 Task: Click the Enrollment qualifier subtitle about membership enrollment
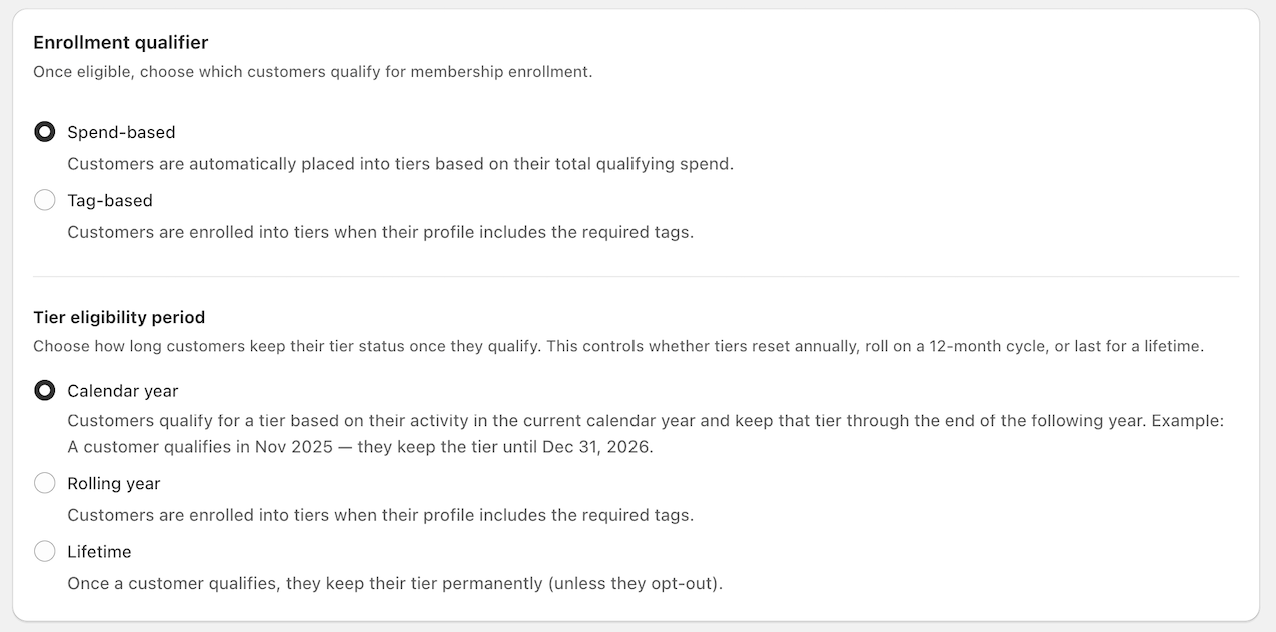pyautogui.click(x=313, y=72)
